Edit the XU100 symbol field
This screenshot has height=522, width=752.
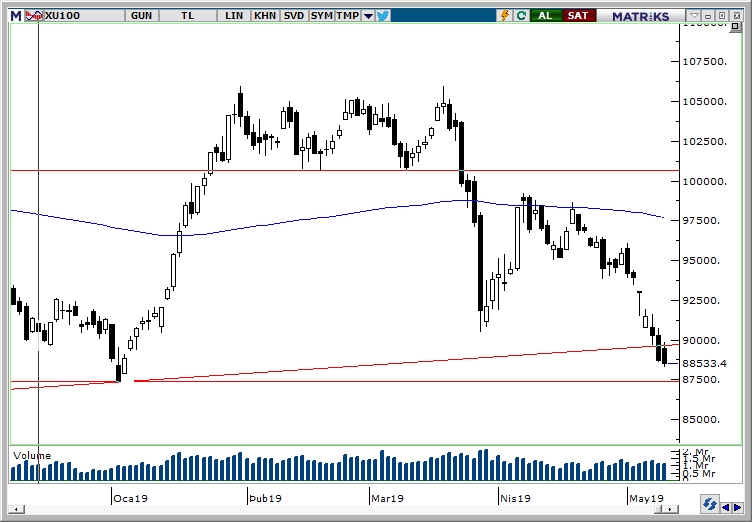[x=84, y=16]
